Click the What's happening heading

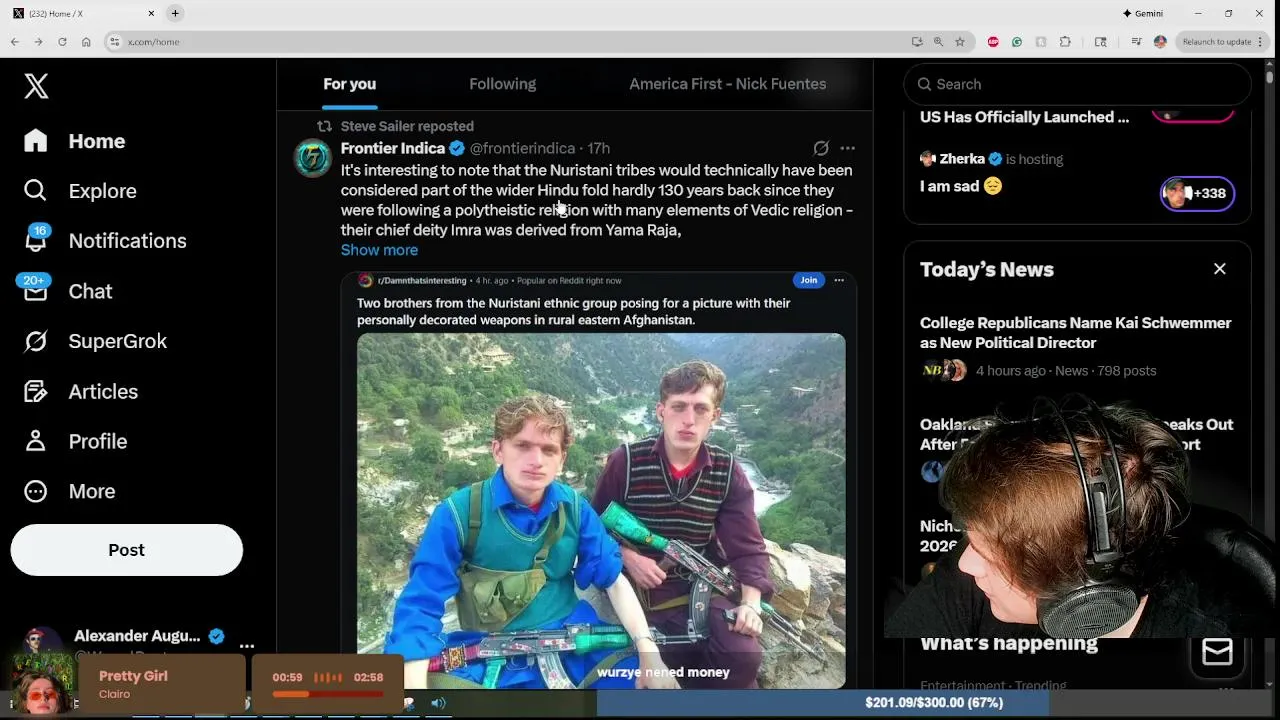[1009, 643]
